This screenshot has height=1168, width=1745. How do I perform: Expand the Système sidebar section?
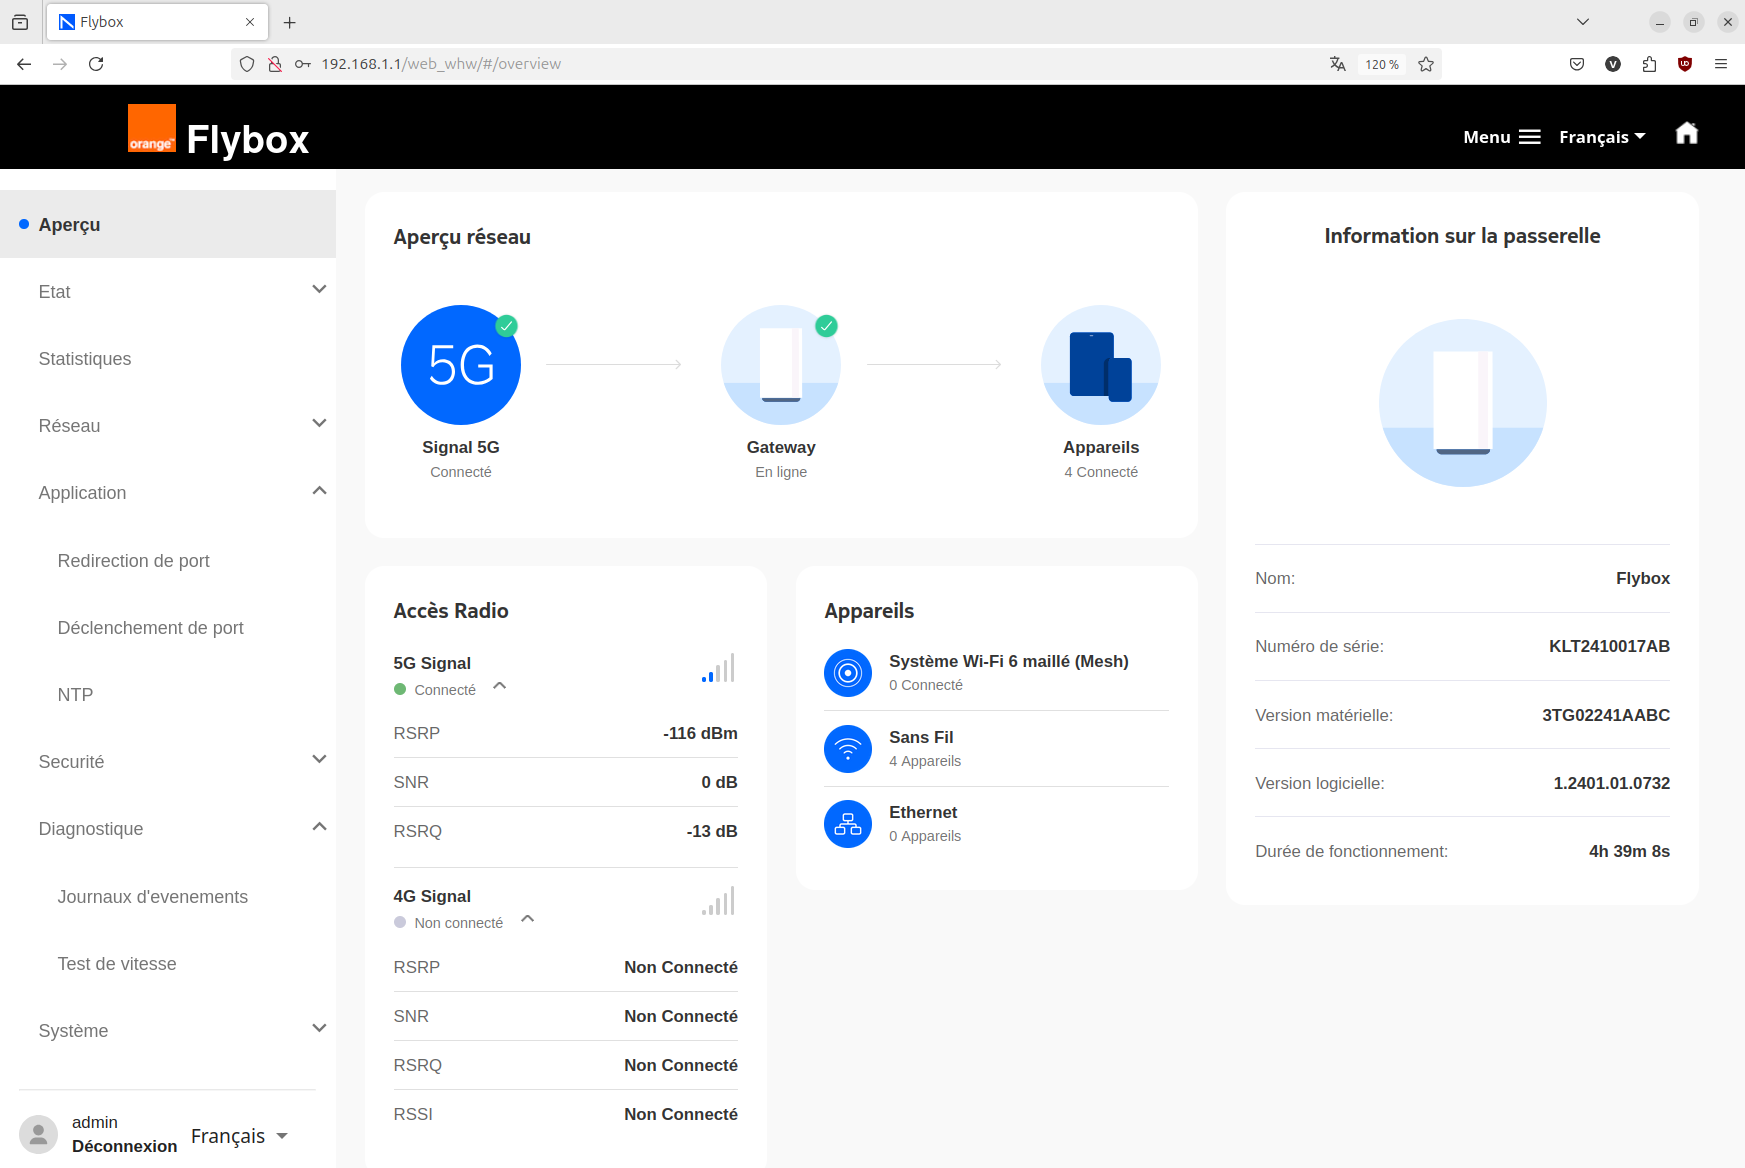319,1029
